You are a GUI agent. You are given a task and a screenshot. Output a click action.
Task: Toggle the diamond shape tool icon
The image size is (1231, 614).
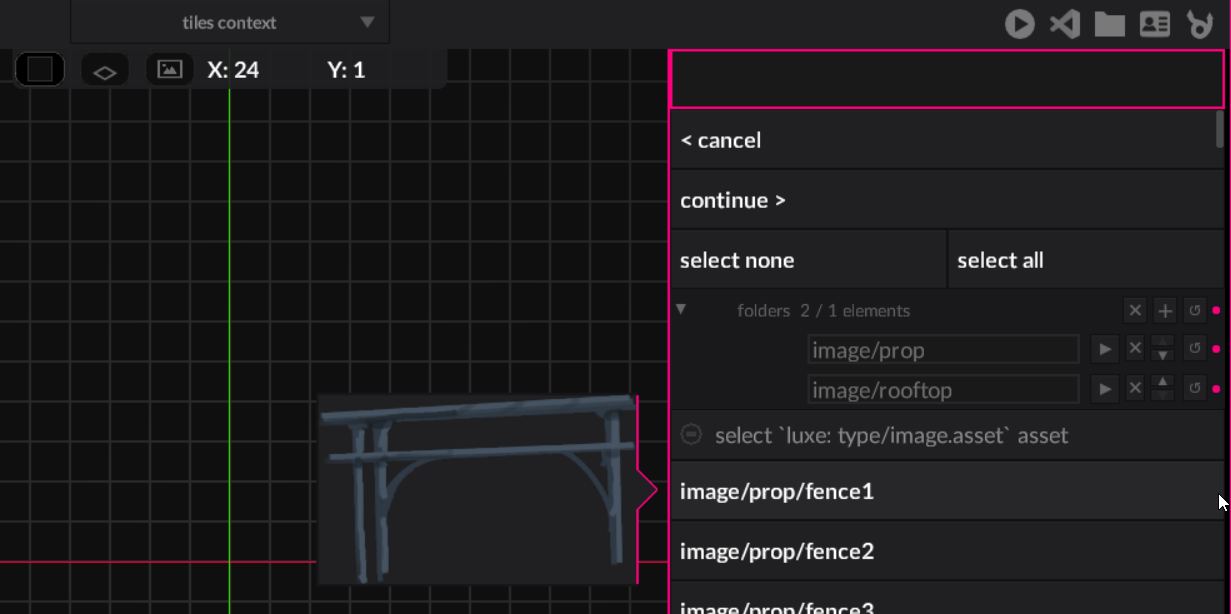pos(105,71)
